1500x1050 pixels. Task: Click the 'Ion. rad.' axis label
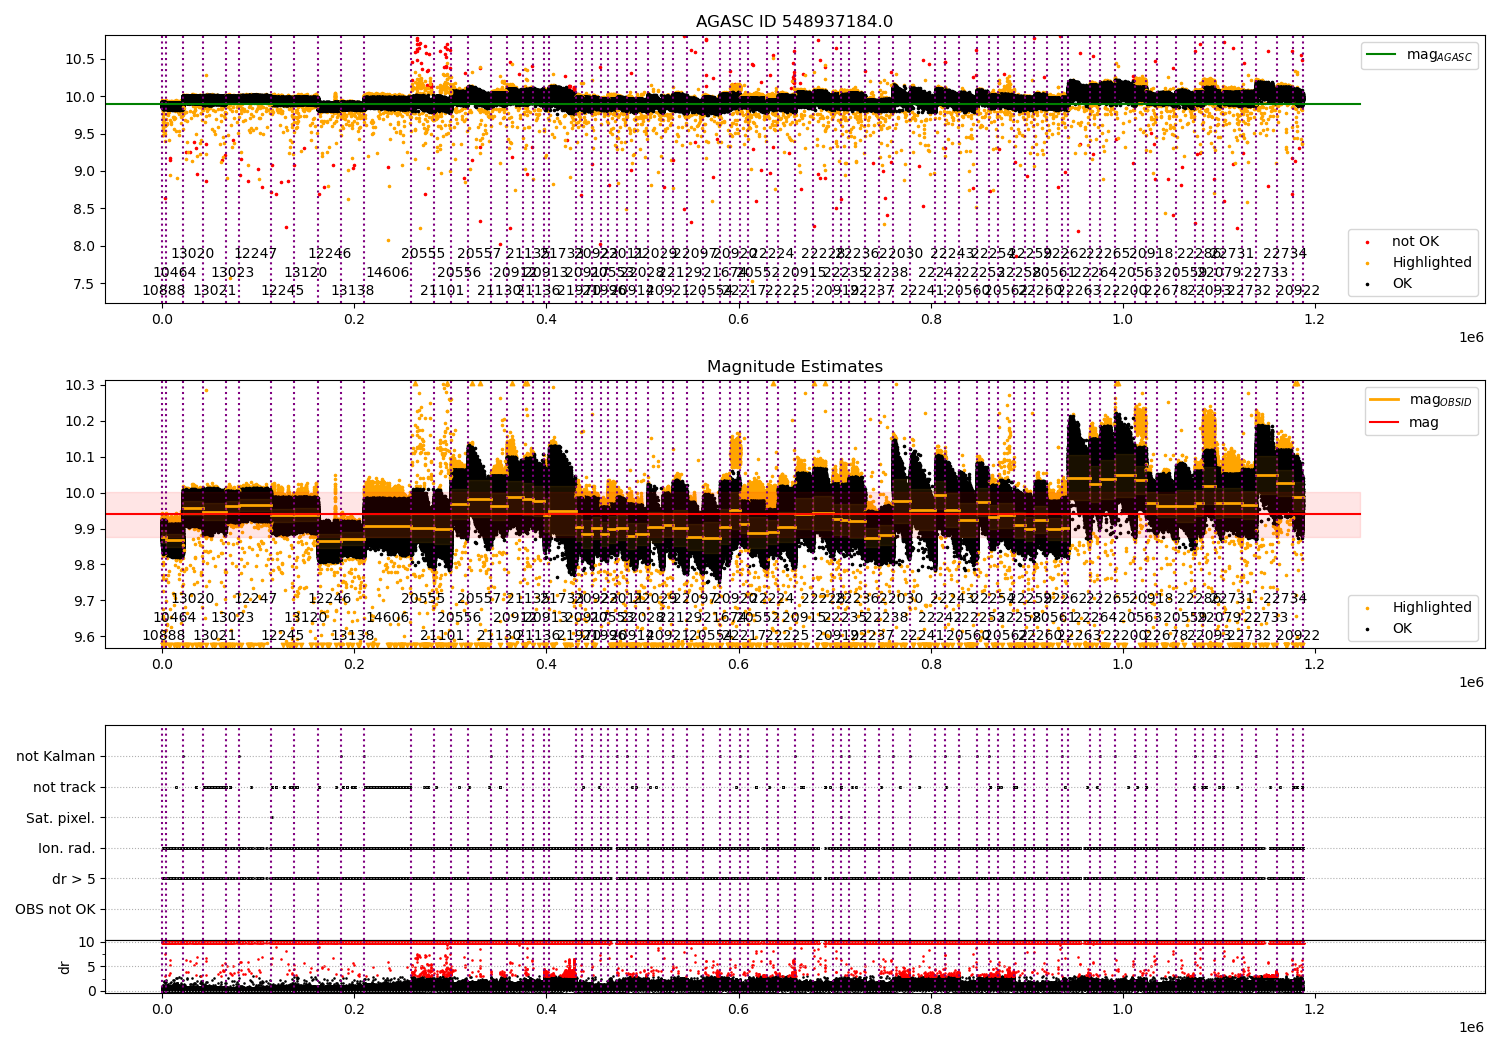67,849
